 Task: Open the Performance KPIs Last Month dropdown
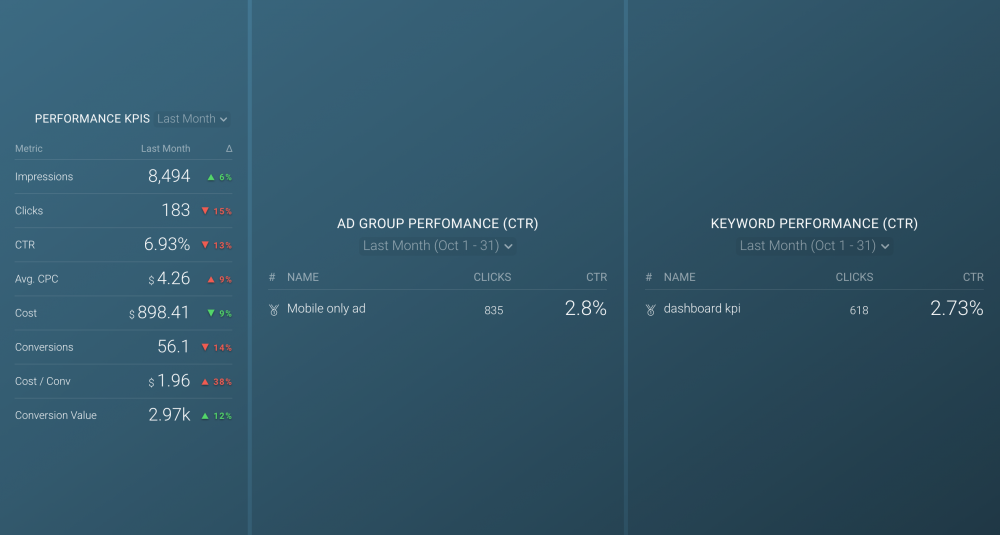192,119
